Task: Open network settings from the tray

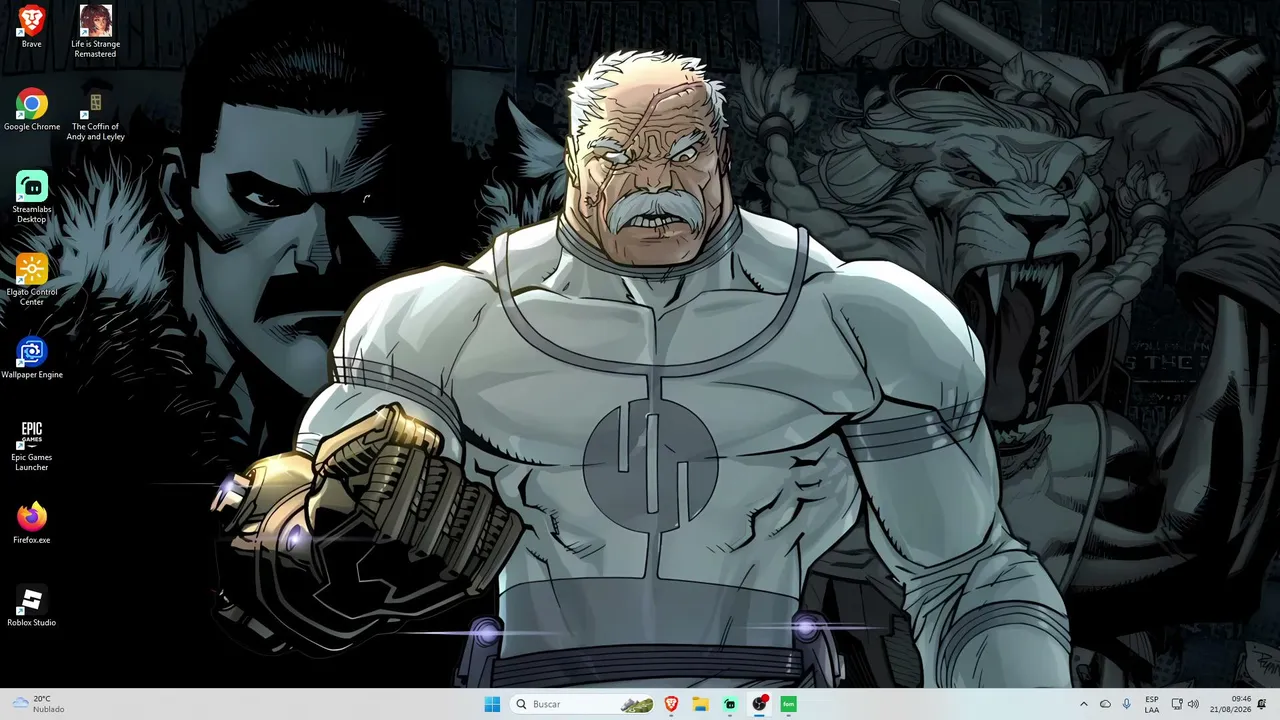Action: pyautogui.click(x=1177, y=704)
